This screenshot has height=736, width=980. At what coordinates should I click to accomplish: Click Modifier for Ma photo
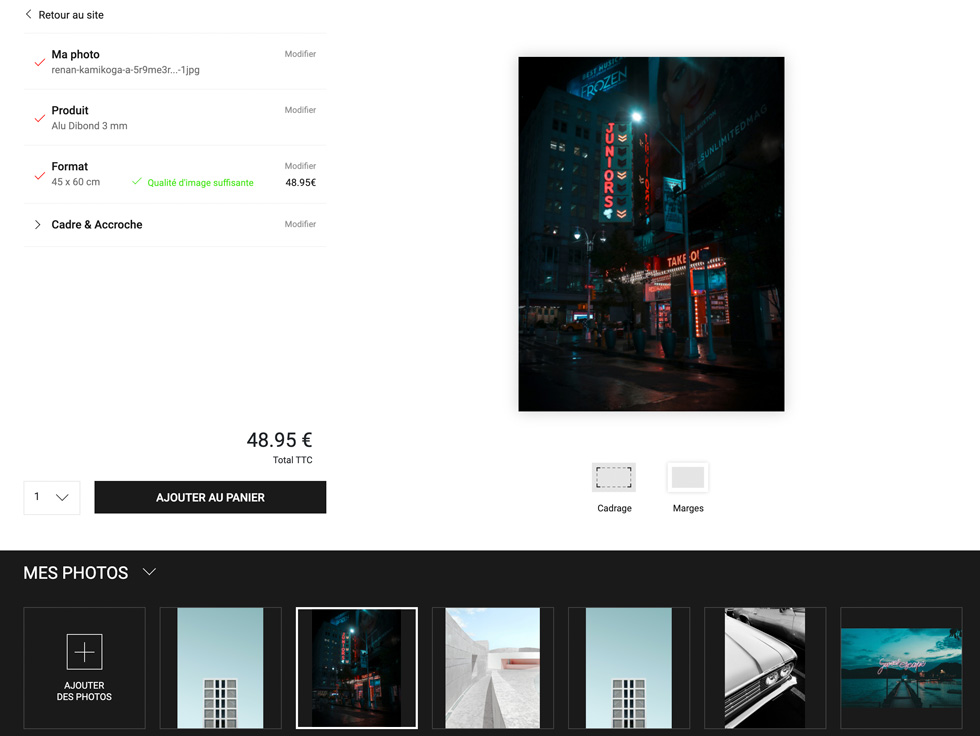coord(300,54)
